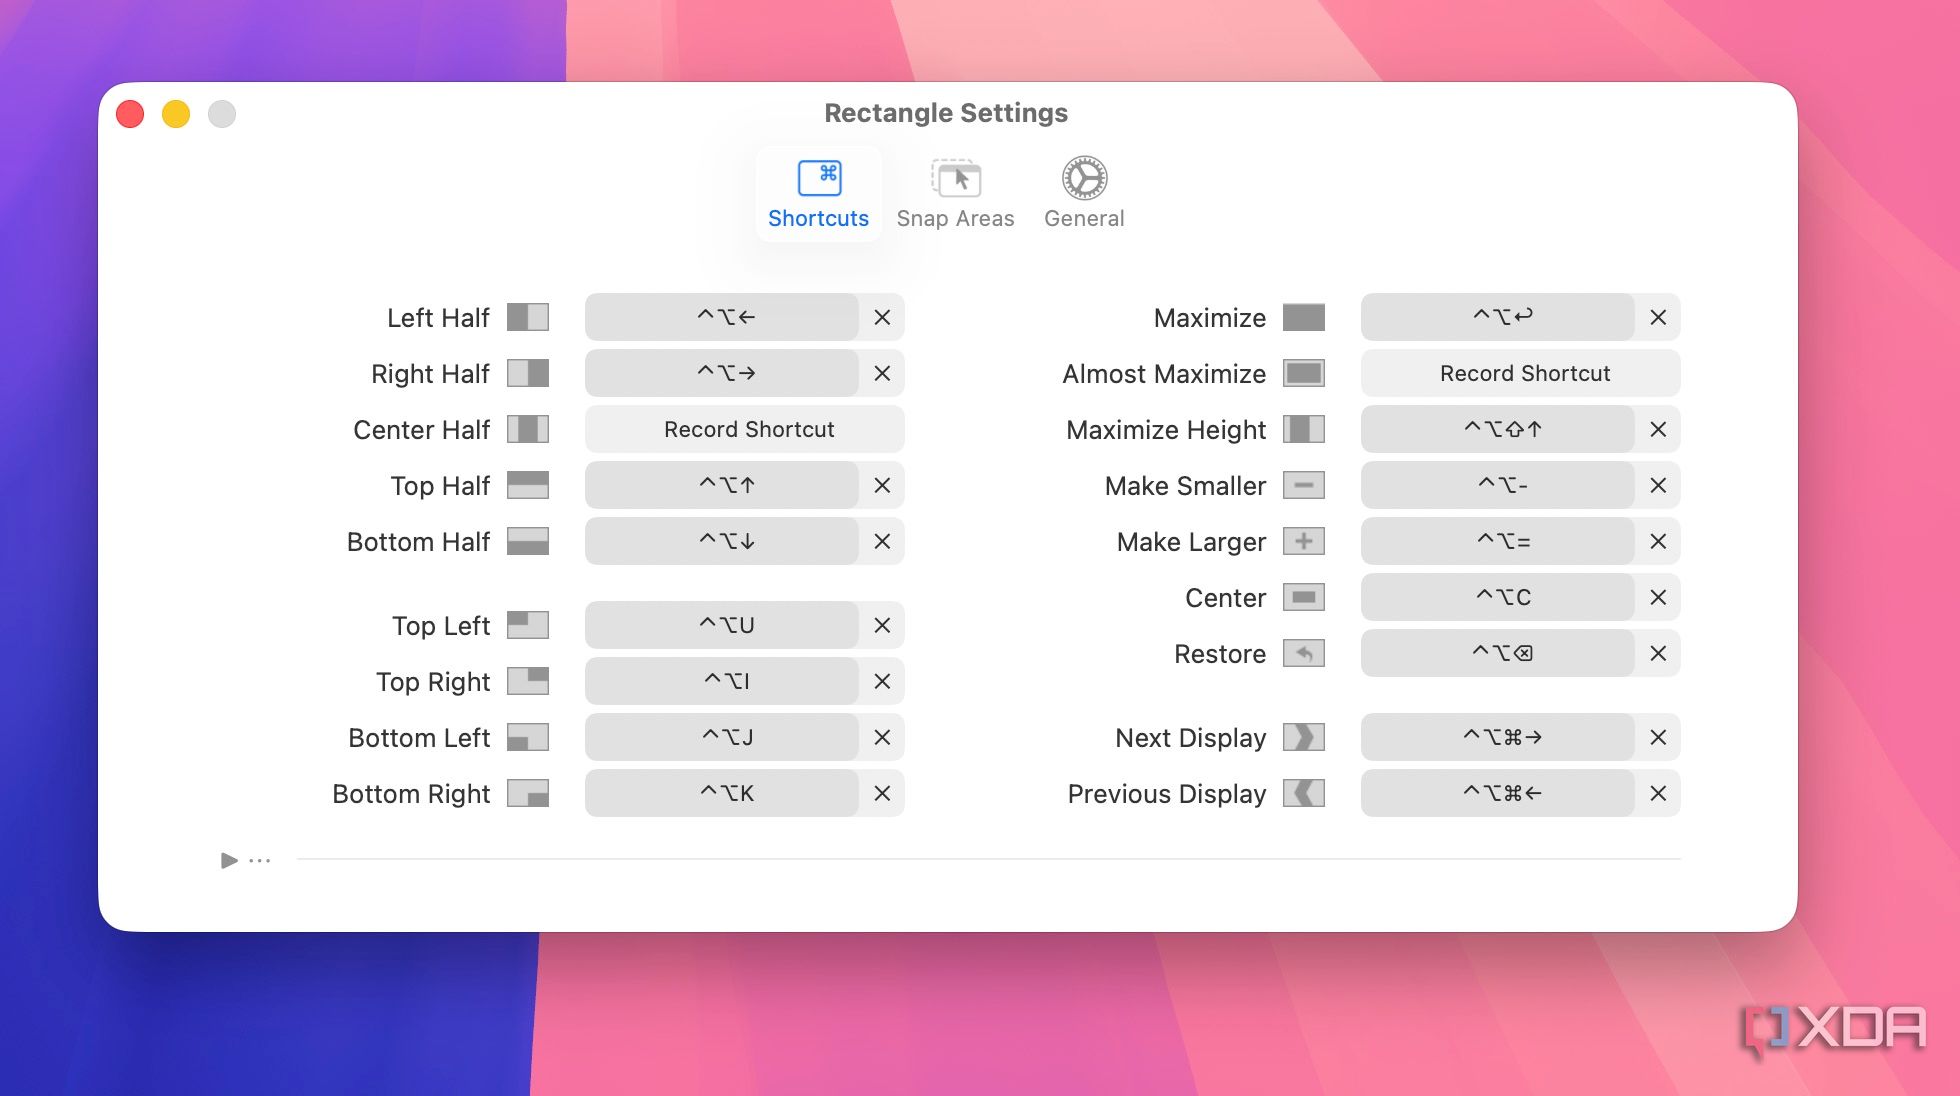
Task: Click the Maximize window icon
Action: (x=1304, y=317)
